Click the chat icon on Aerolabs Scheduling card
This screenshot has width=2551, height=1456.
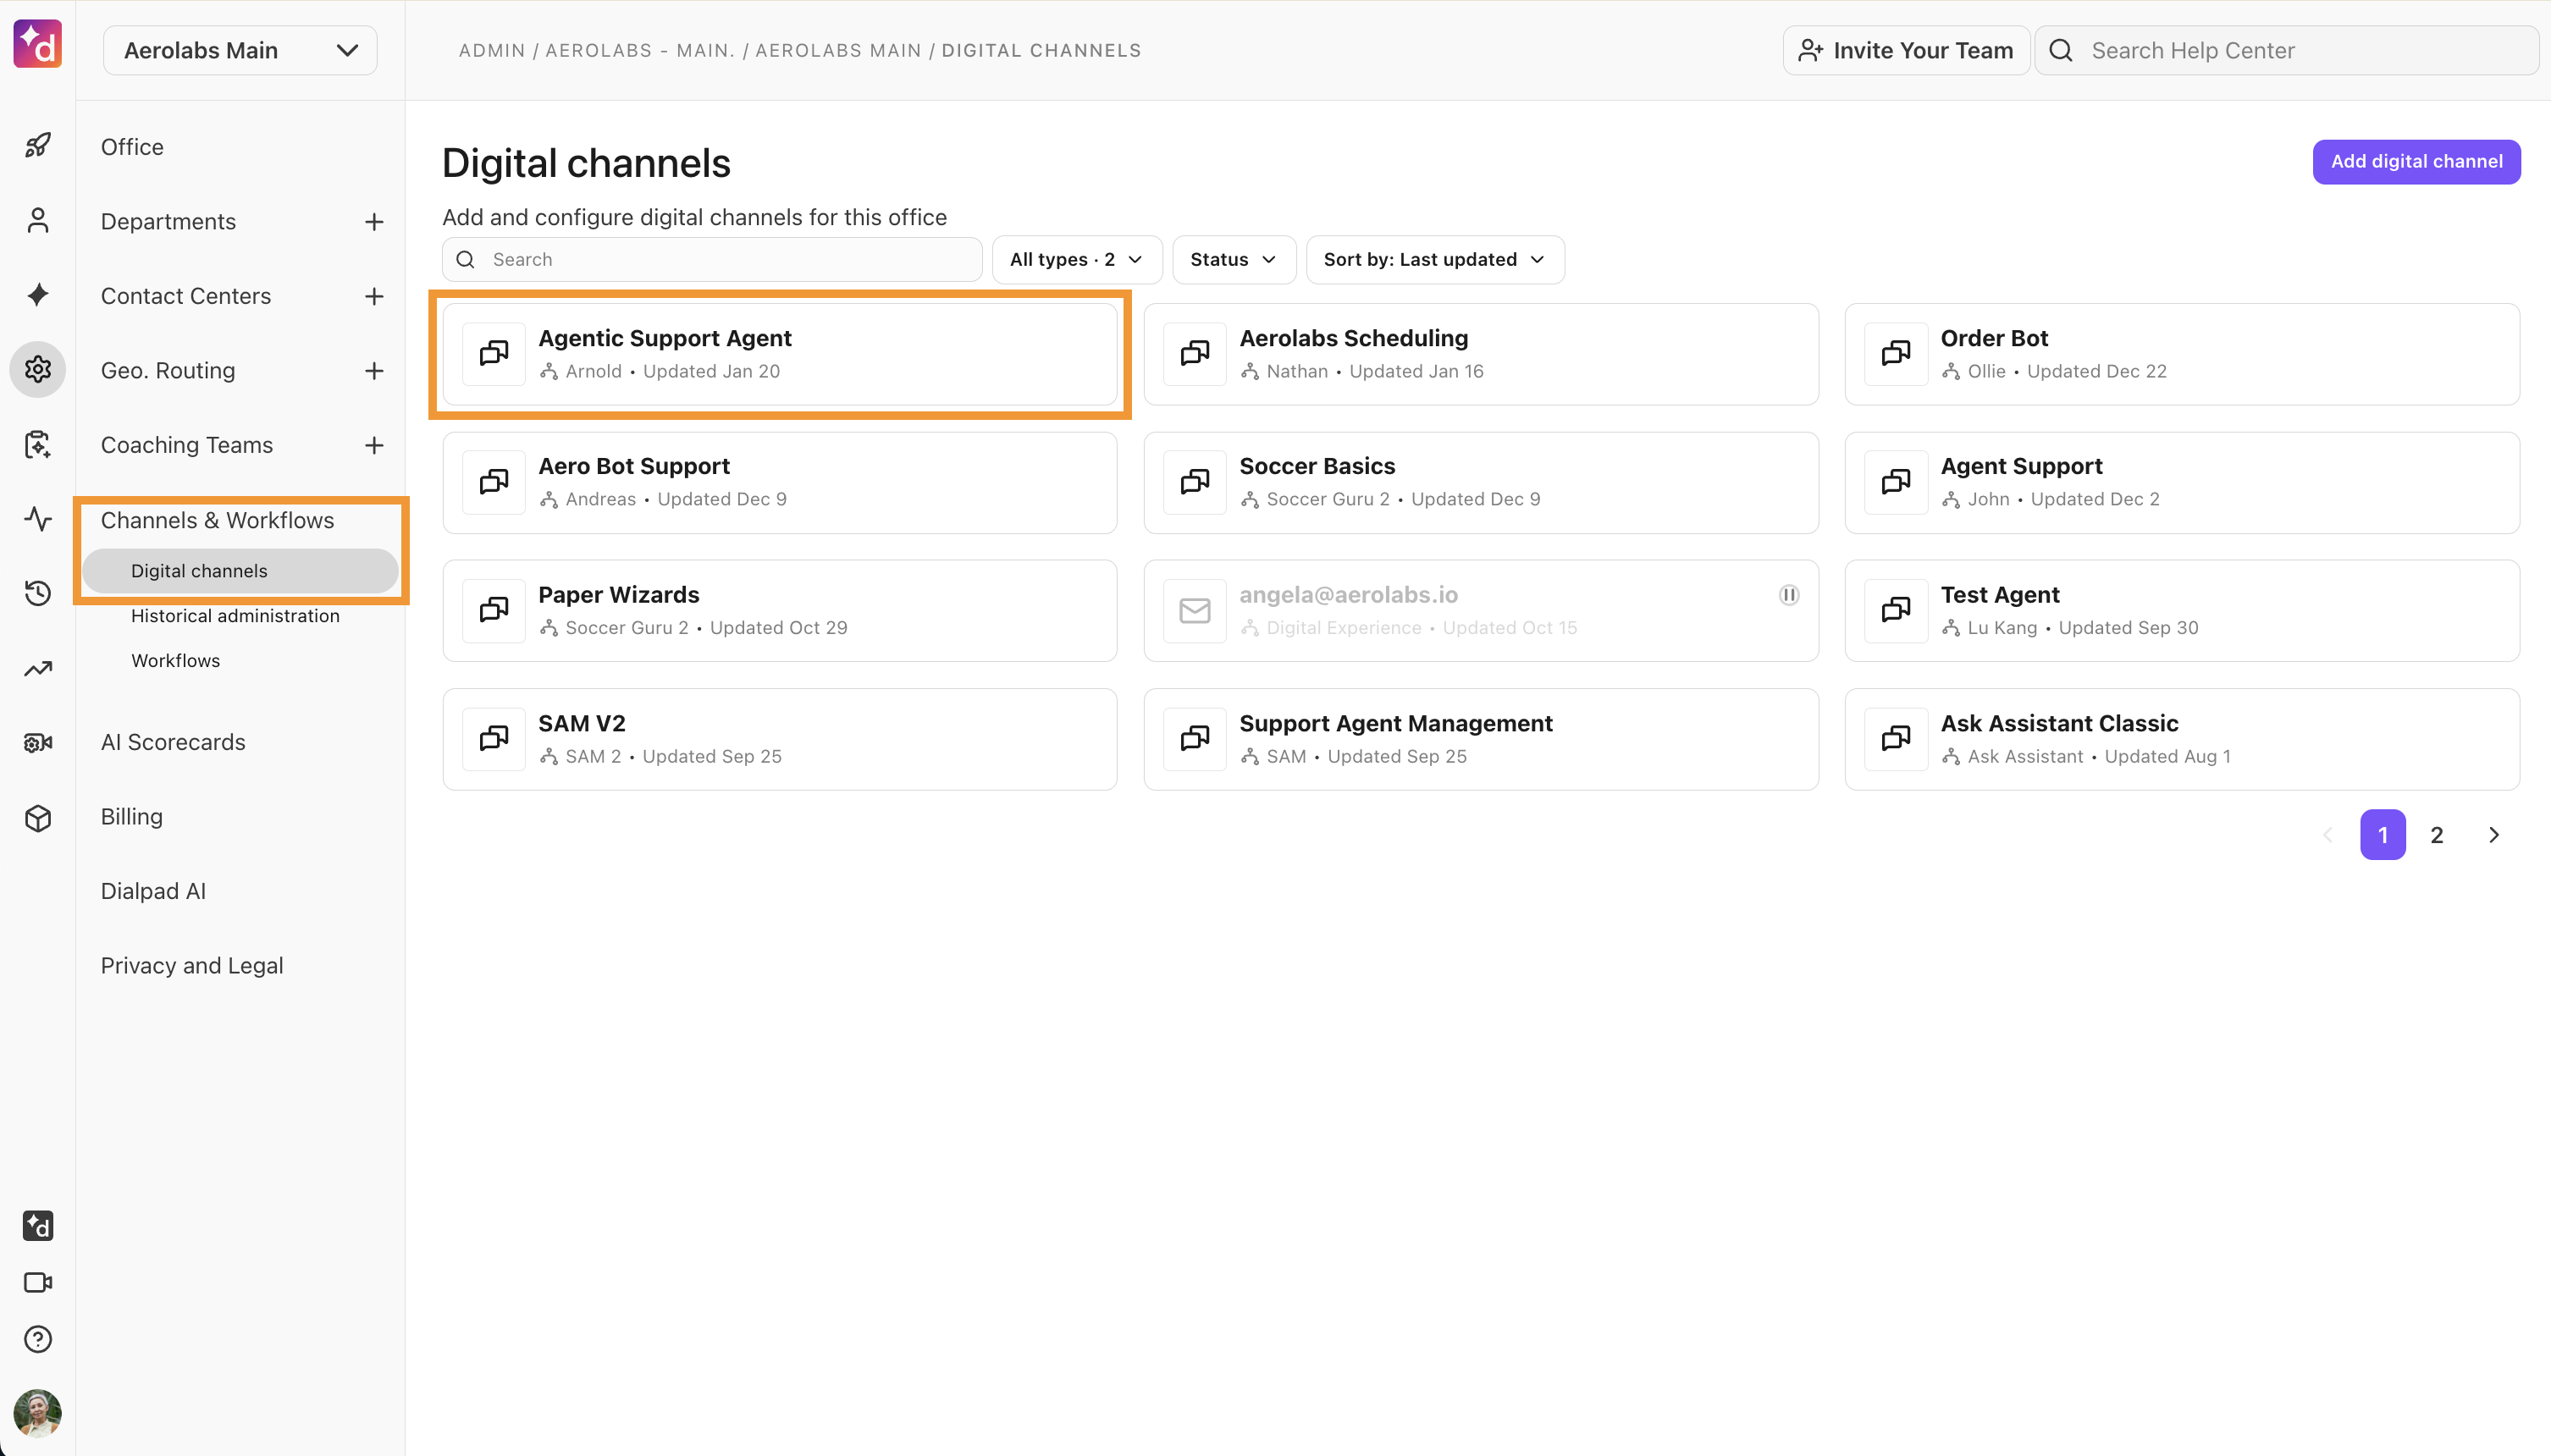tap(1195, 354)
